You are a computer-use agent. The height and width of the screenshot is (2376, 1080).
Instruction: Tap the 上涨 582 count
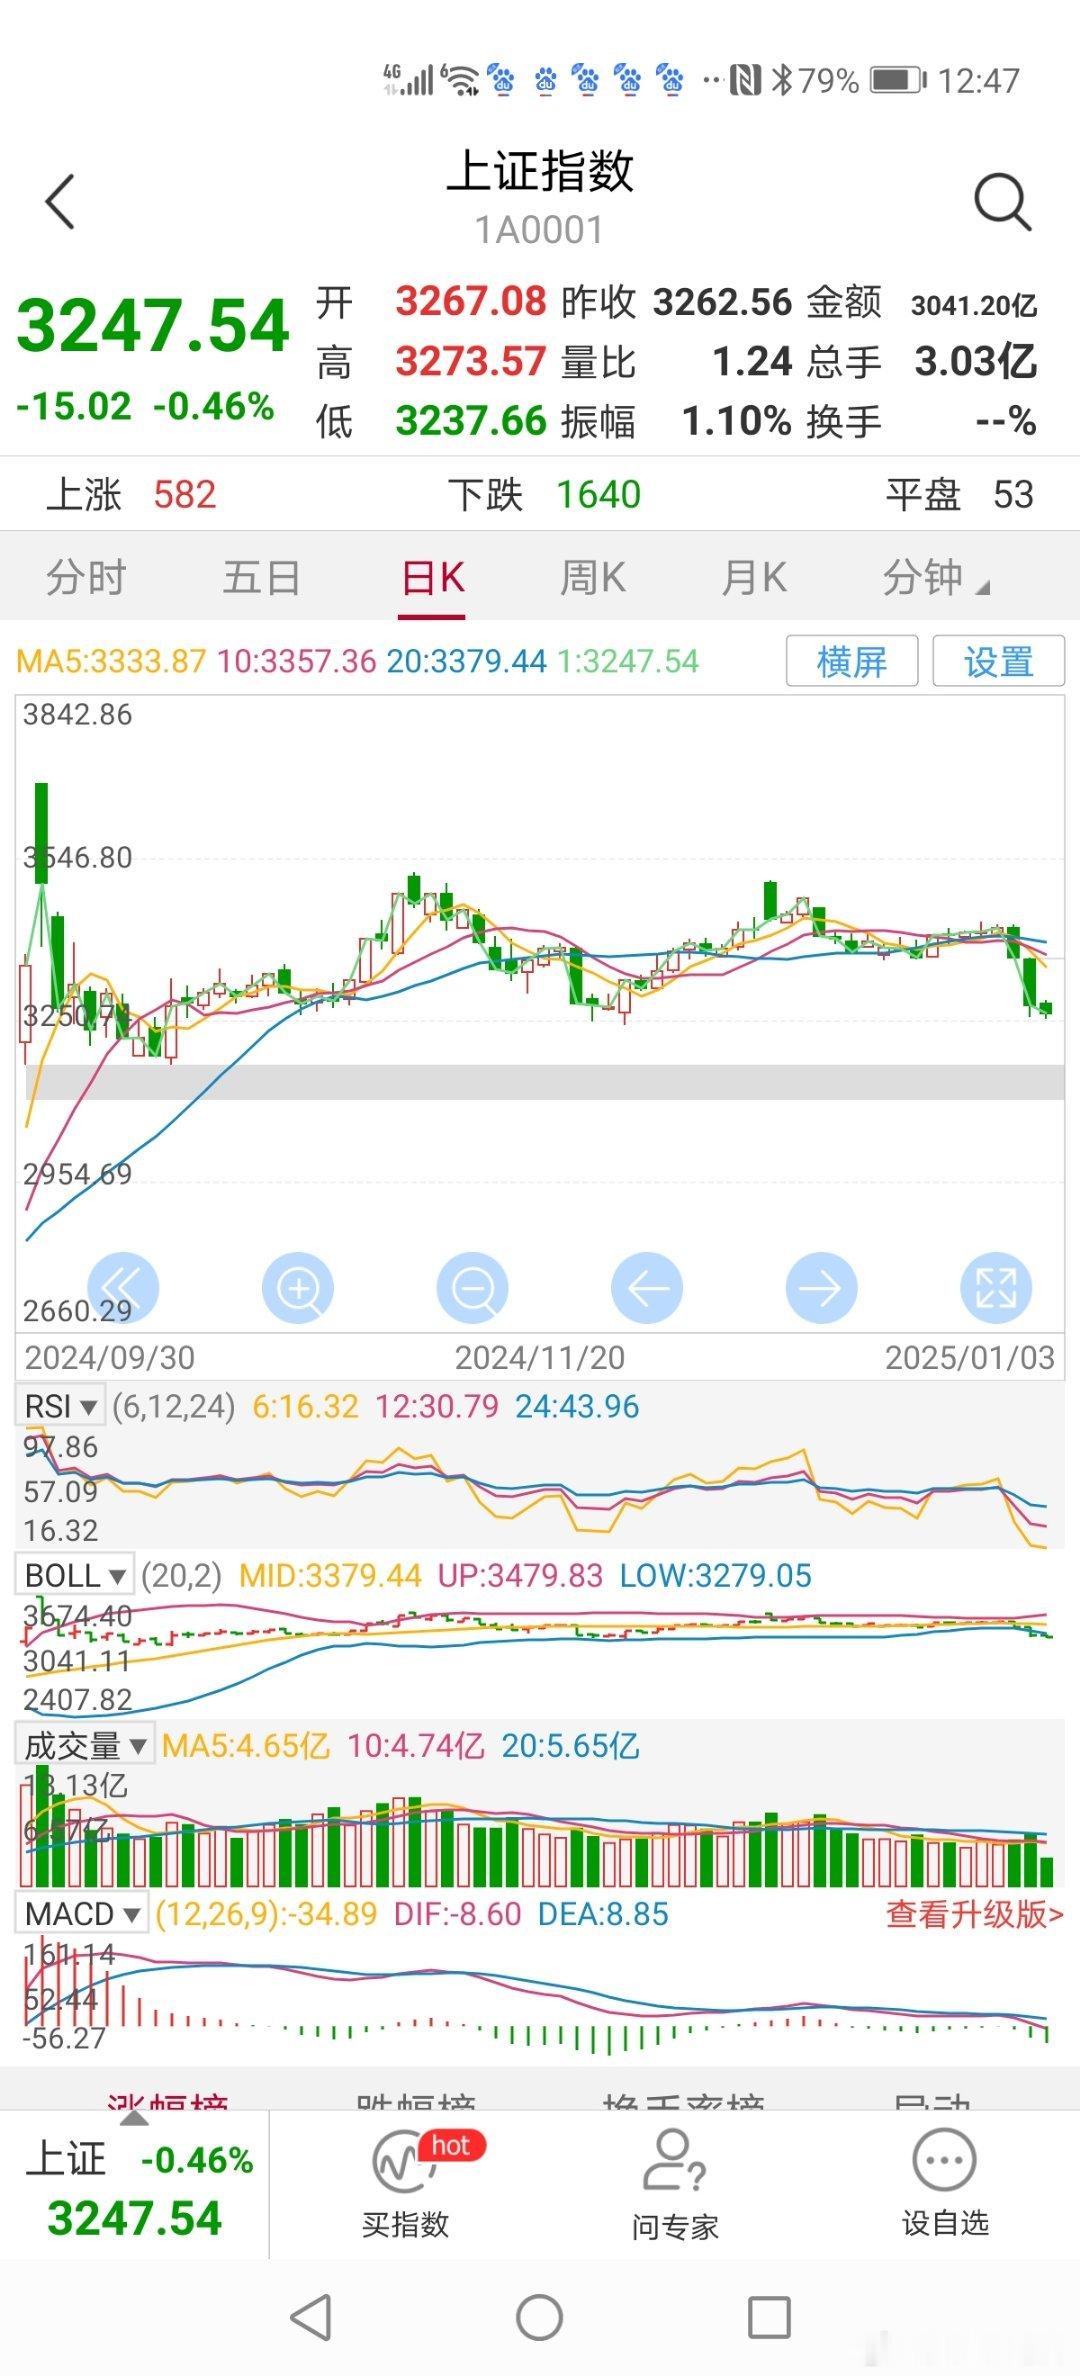[x=131, y=494]
